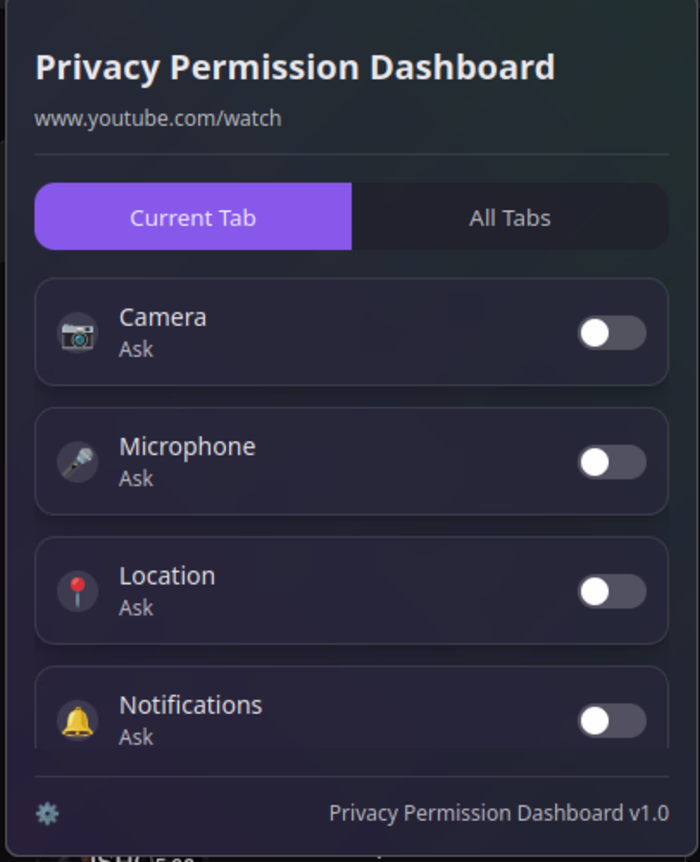Screen dimensions: 700x862
Task: Click the www.youtube.com/watch link
Action: point(158,118)
